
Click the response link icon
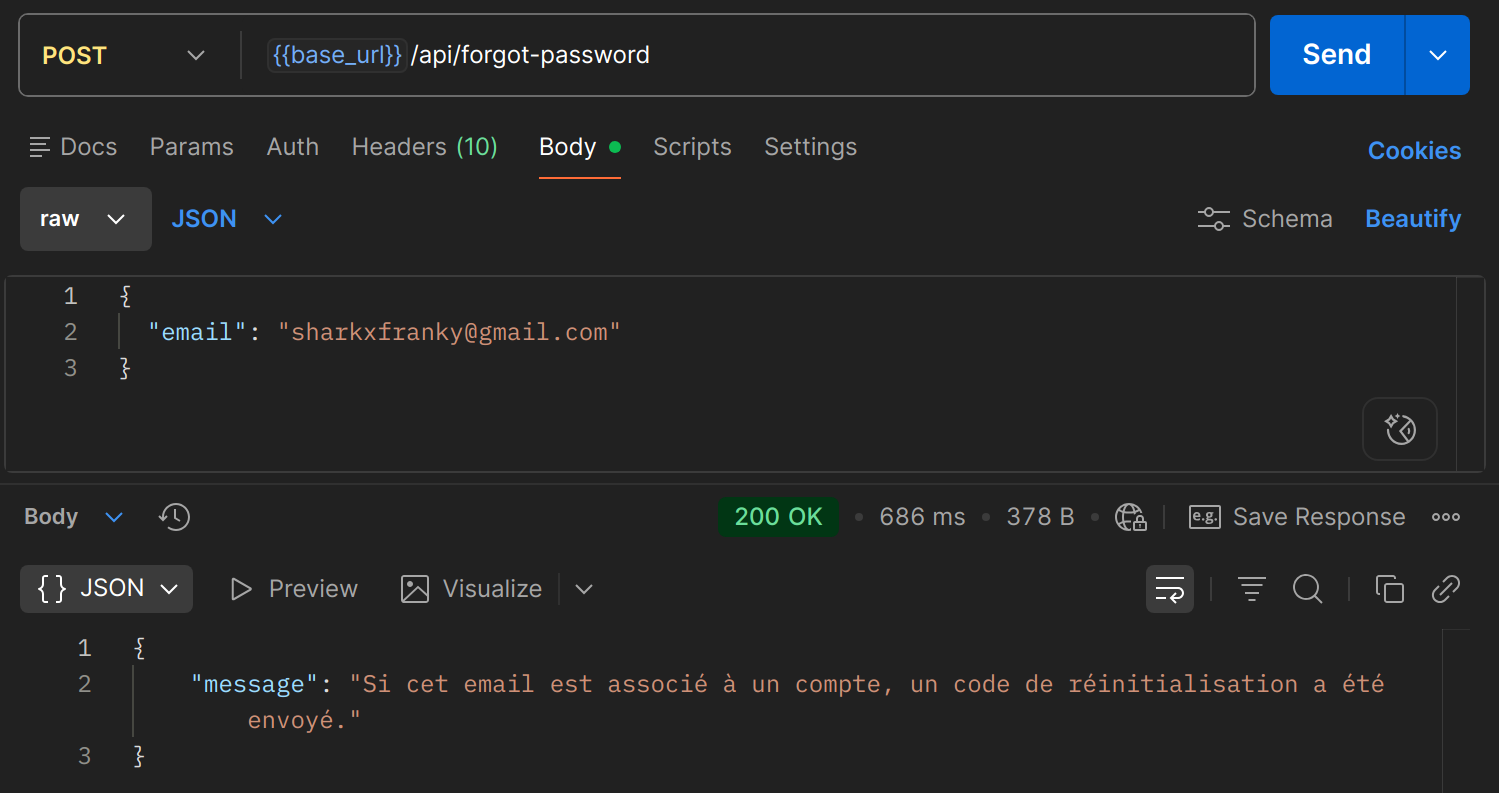tap(1446, 589)
